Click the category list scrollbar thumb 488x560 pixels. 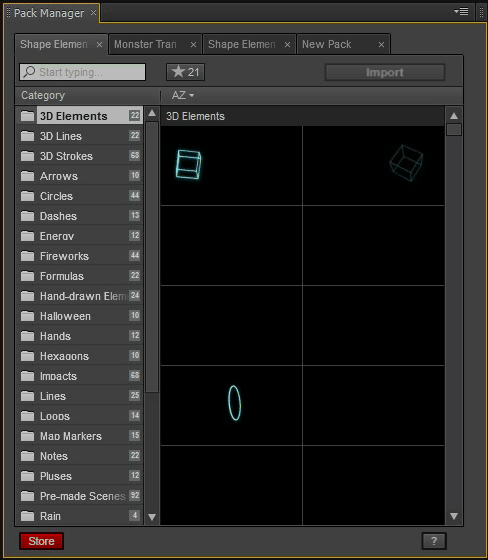click(x=152, y=257)
